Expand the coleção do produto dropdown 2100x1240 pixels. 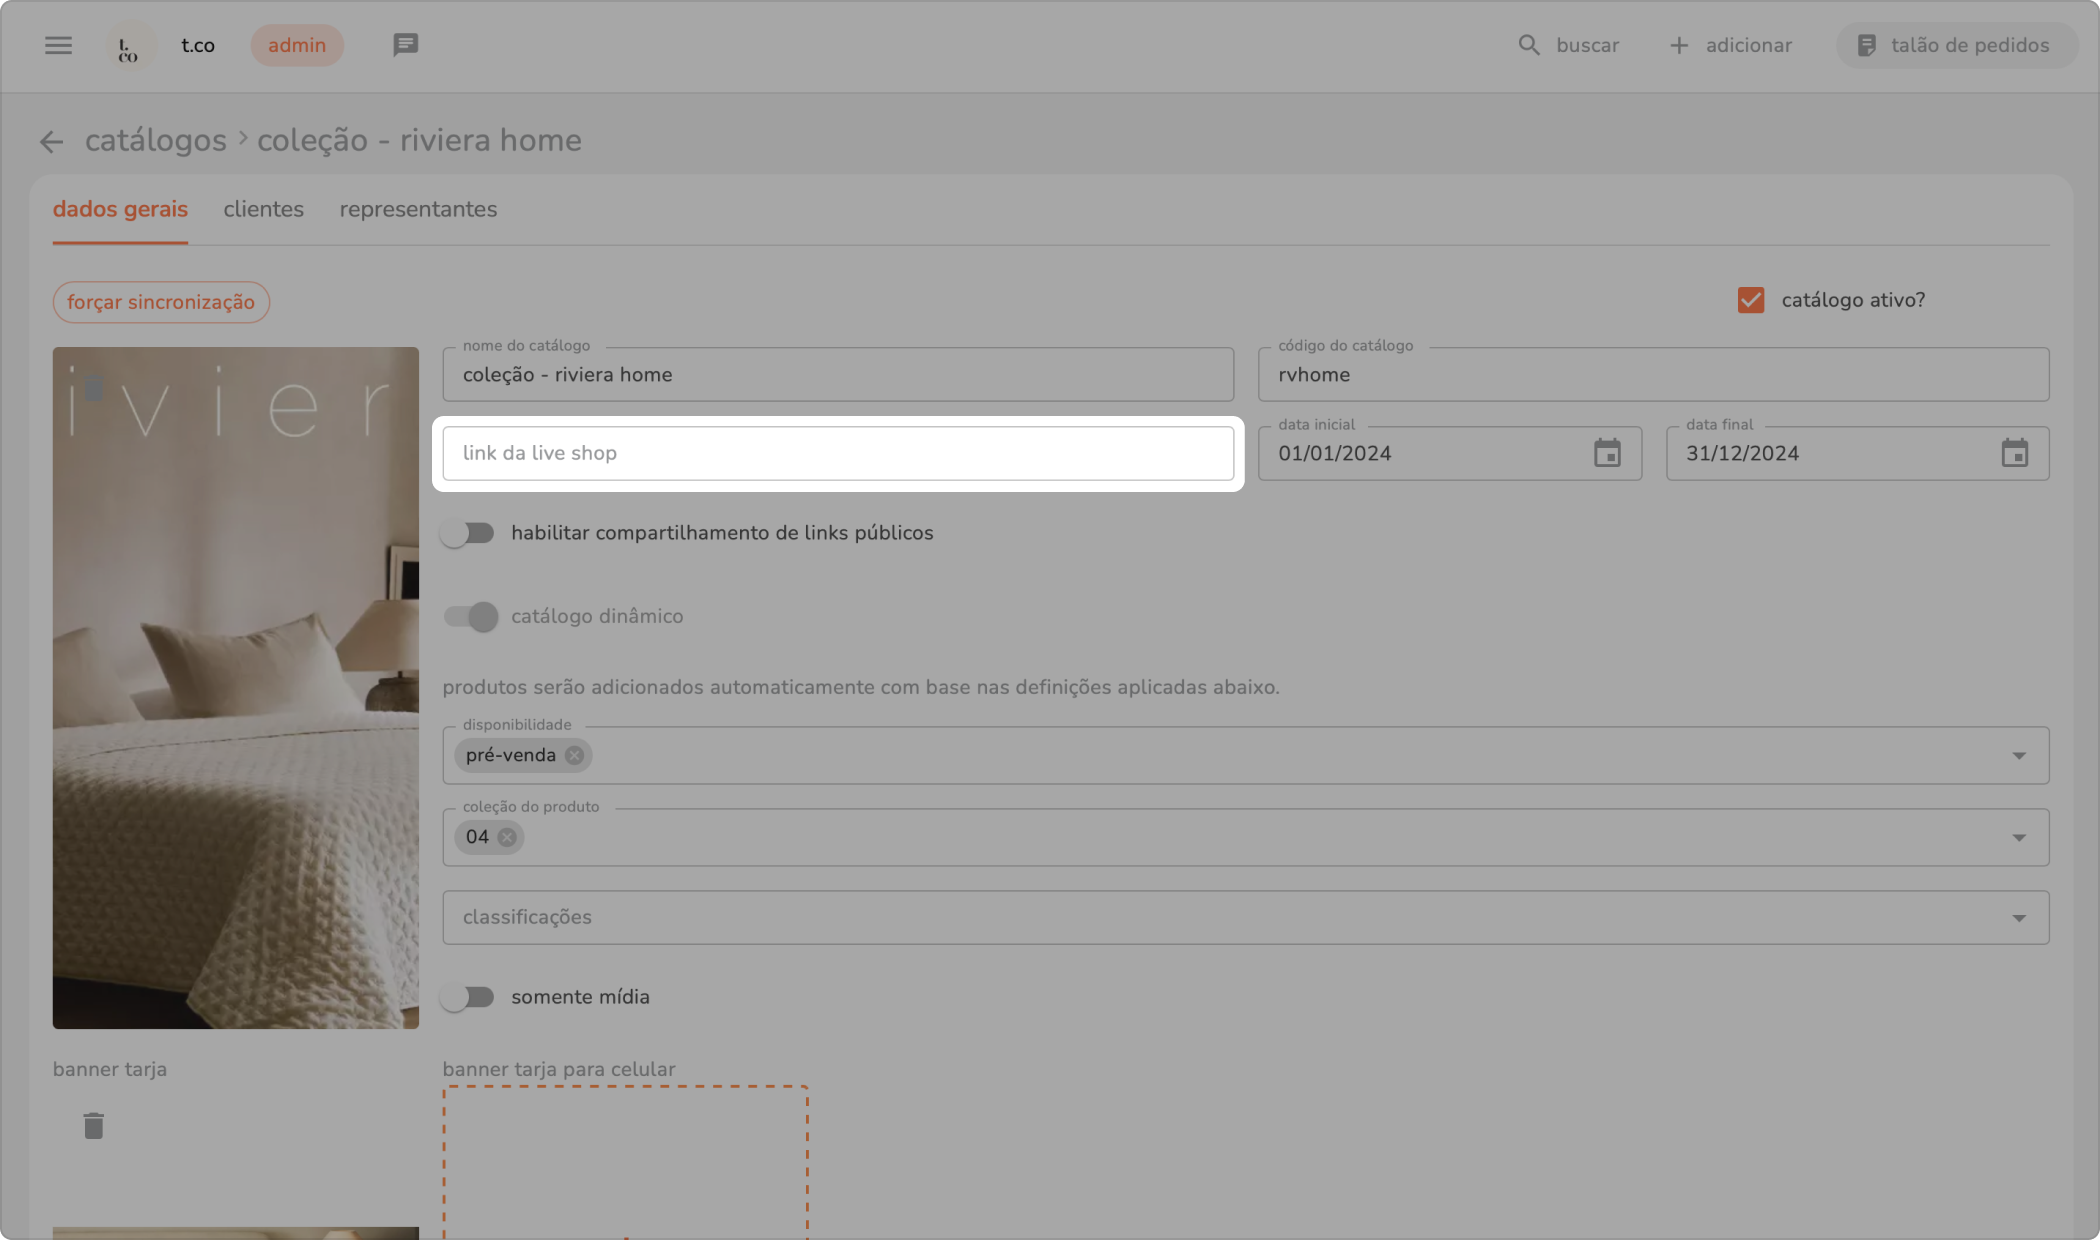(2018, 837)
